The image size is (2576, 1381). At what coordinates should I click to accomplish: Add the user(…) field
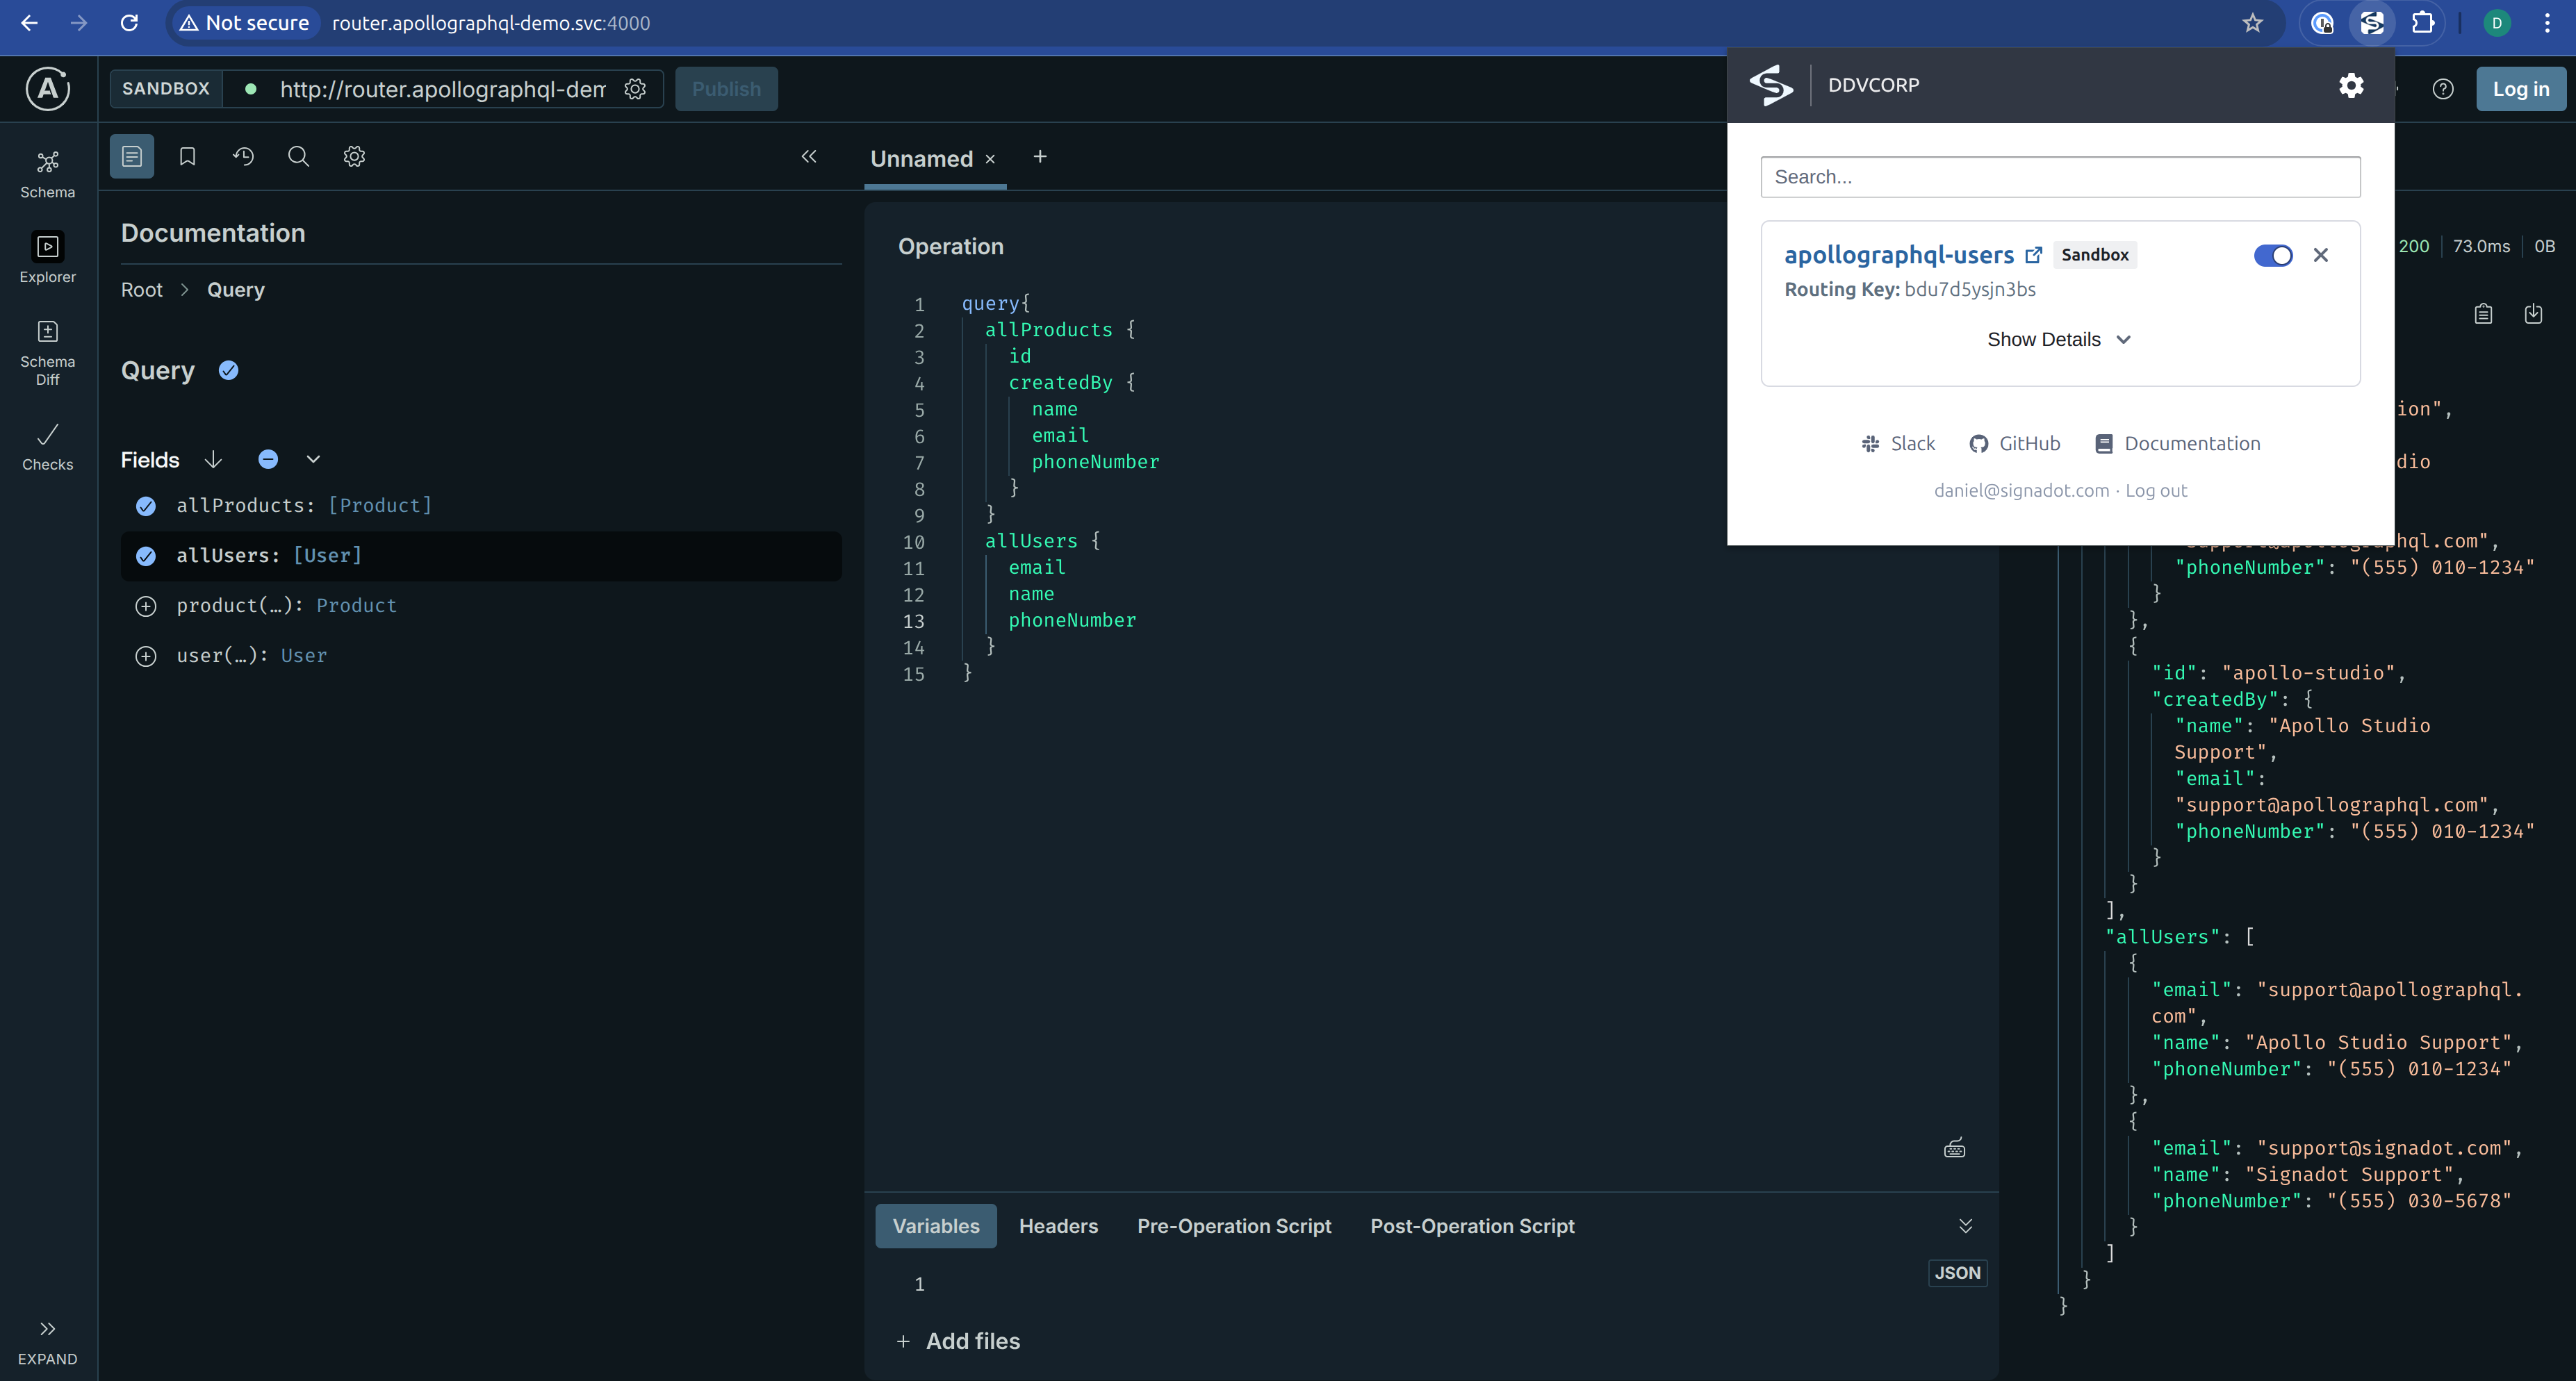tap(146, 656)
